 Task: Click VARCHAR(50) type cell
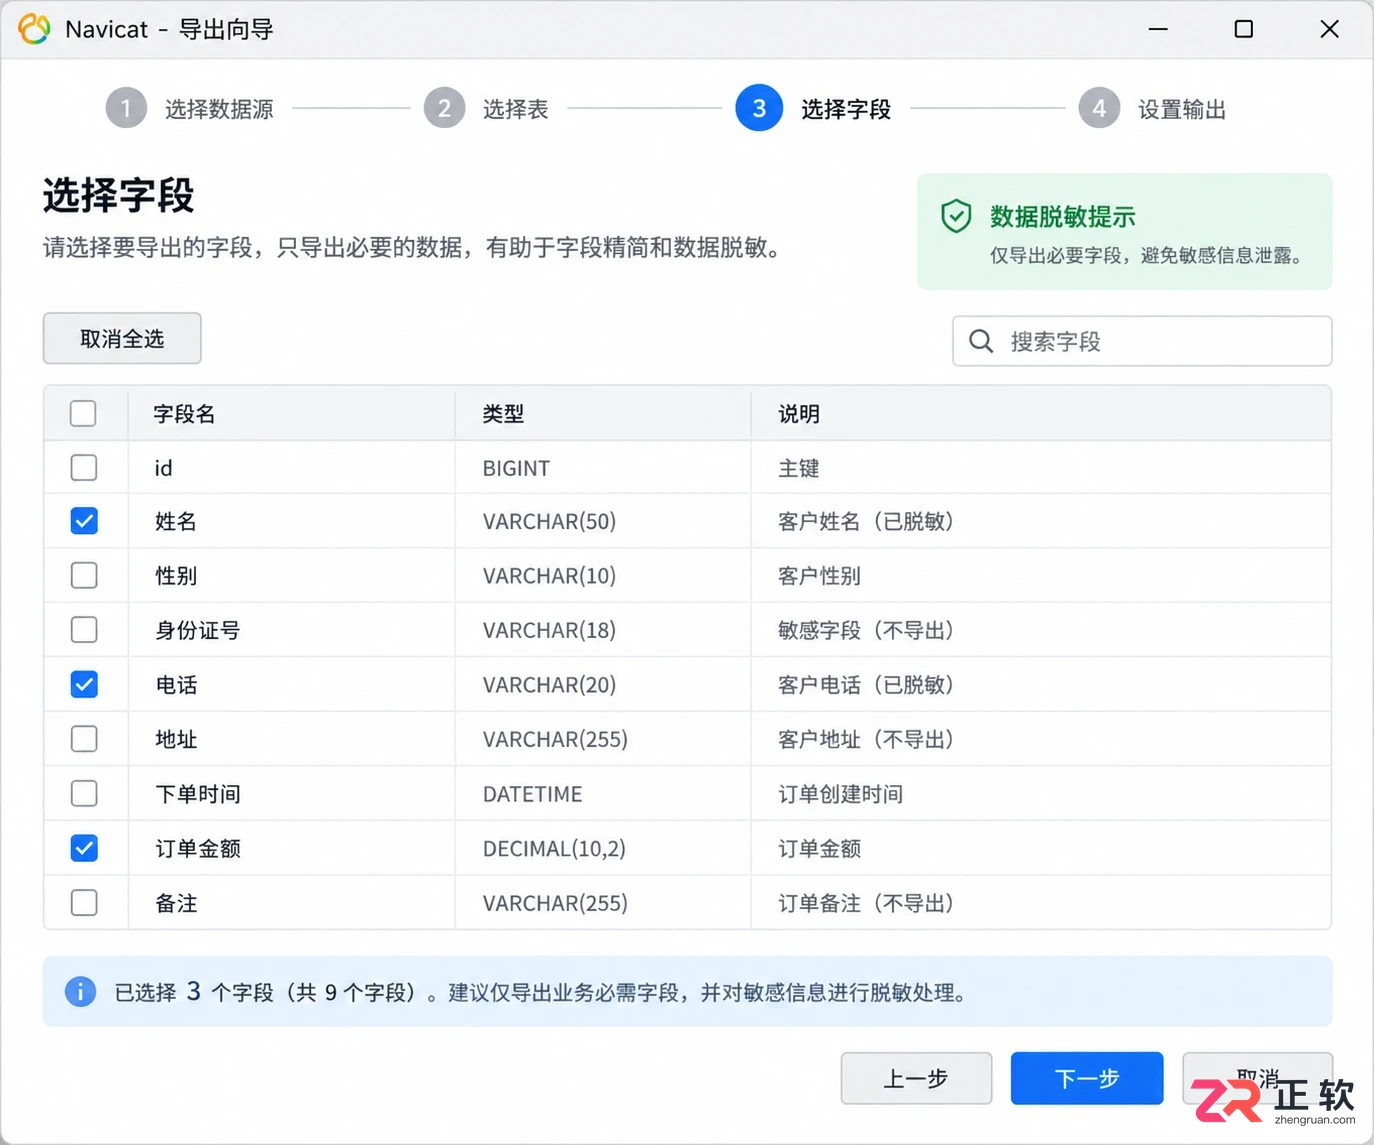pos(549,521)
